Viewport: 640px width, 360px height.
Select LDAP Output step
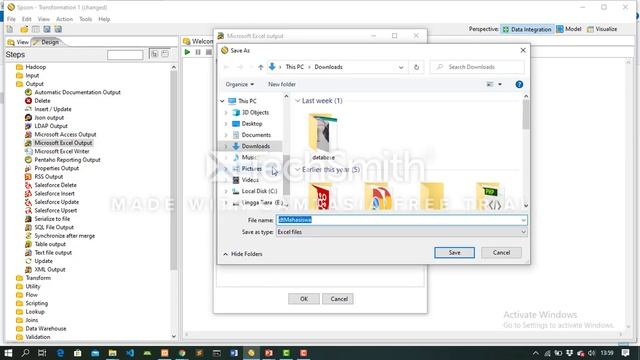pos(51,126)
